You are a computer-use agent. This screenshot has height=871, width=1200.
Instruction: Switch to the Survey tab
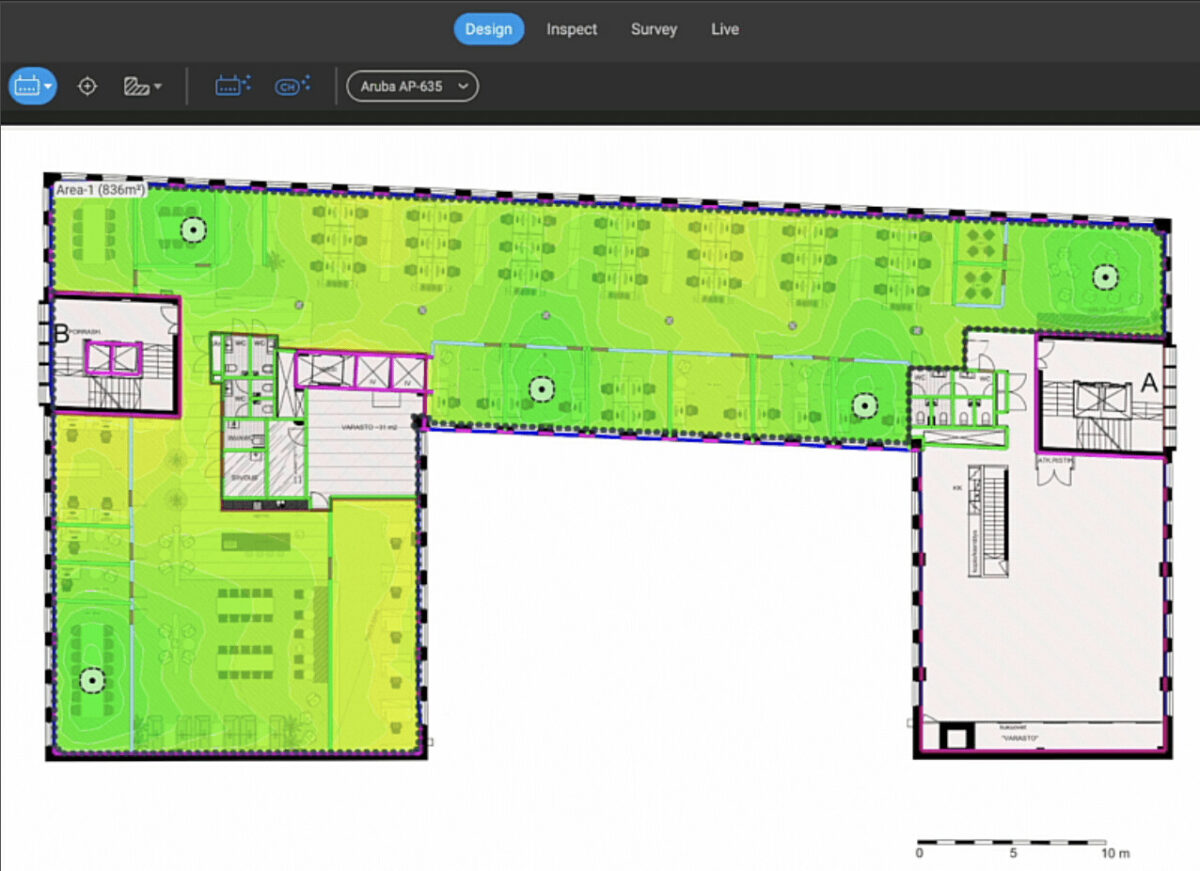click(x=653, y=29)
